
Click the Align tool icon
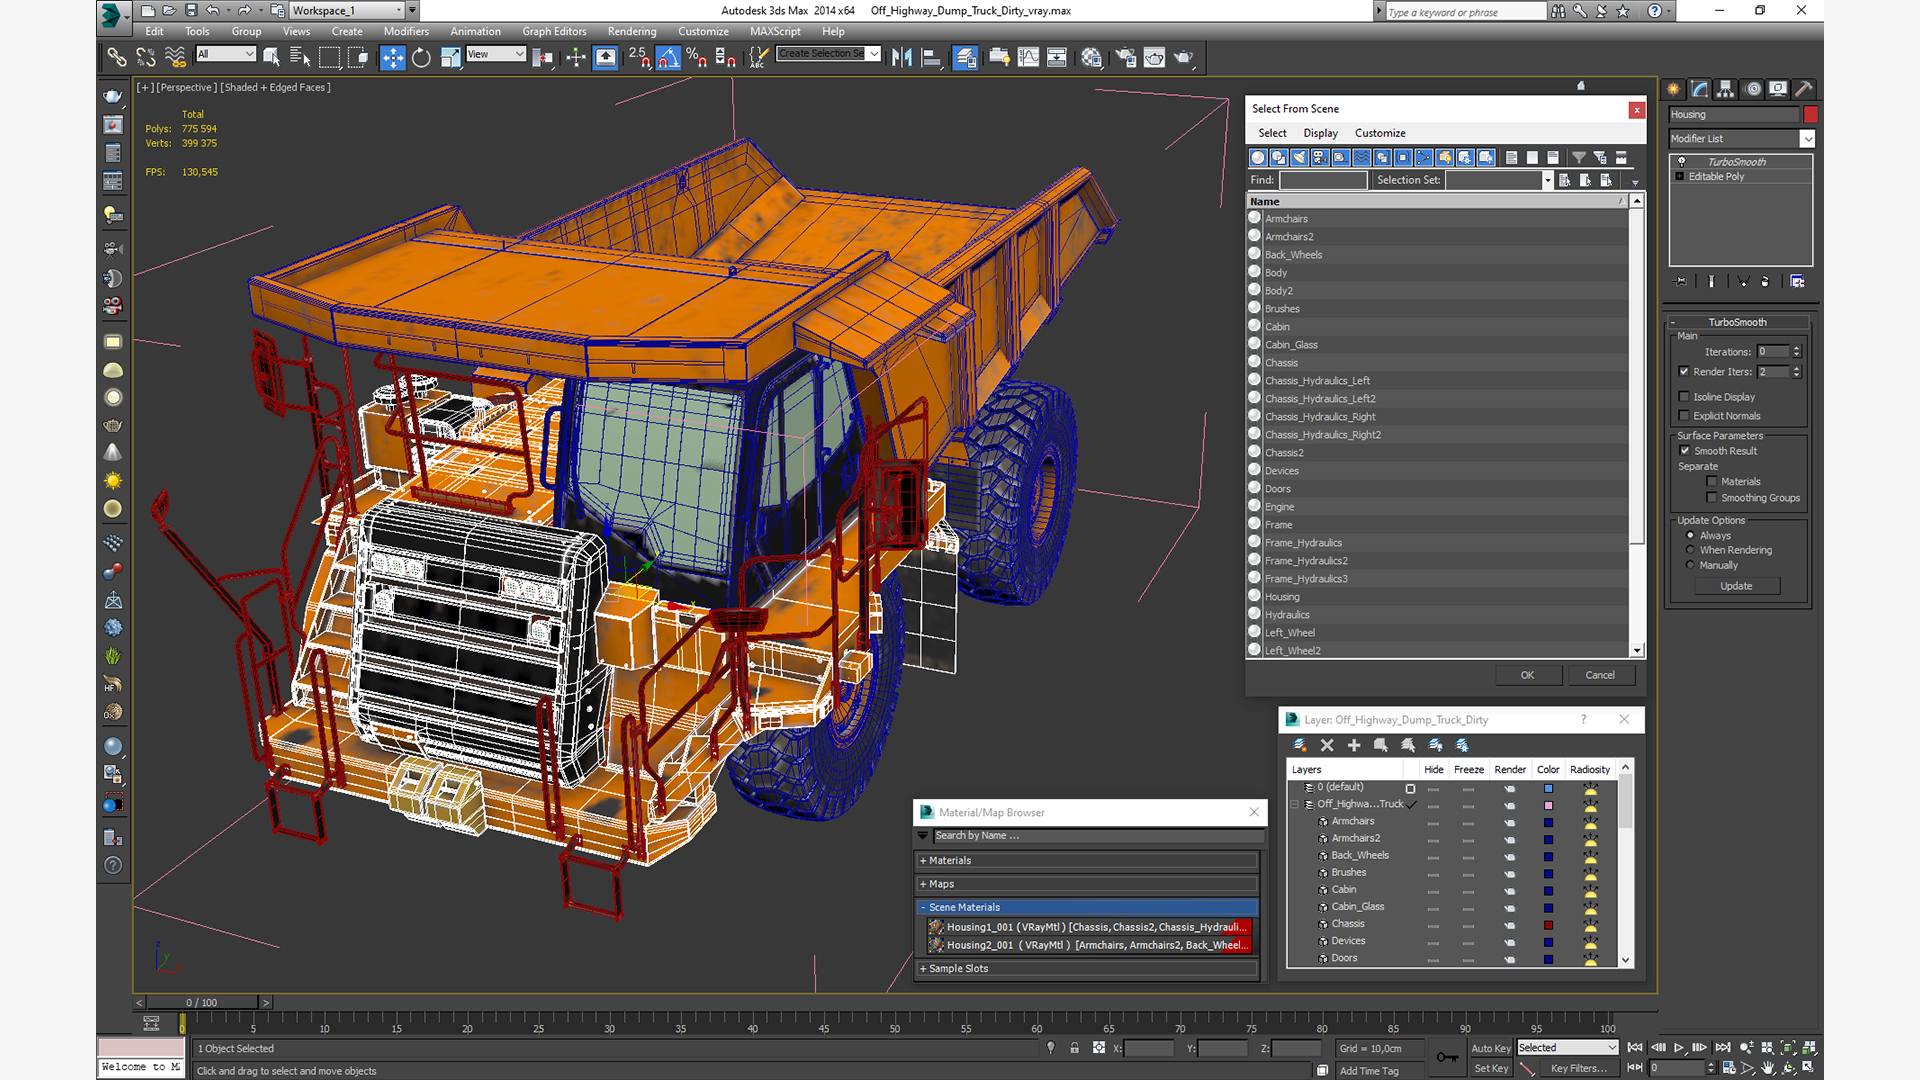point(931,57)
